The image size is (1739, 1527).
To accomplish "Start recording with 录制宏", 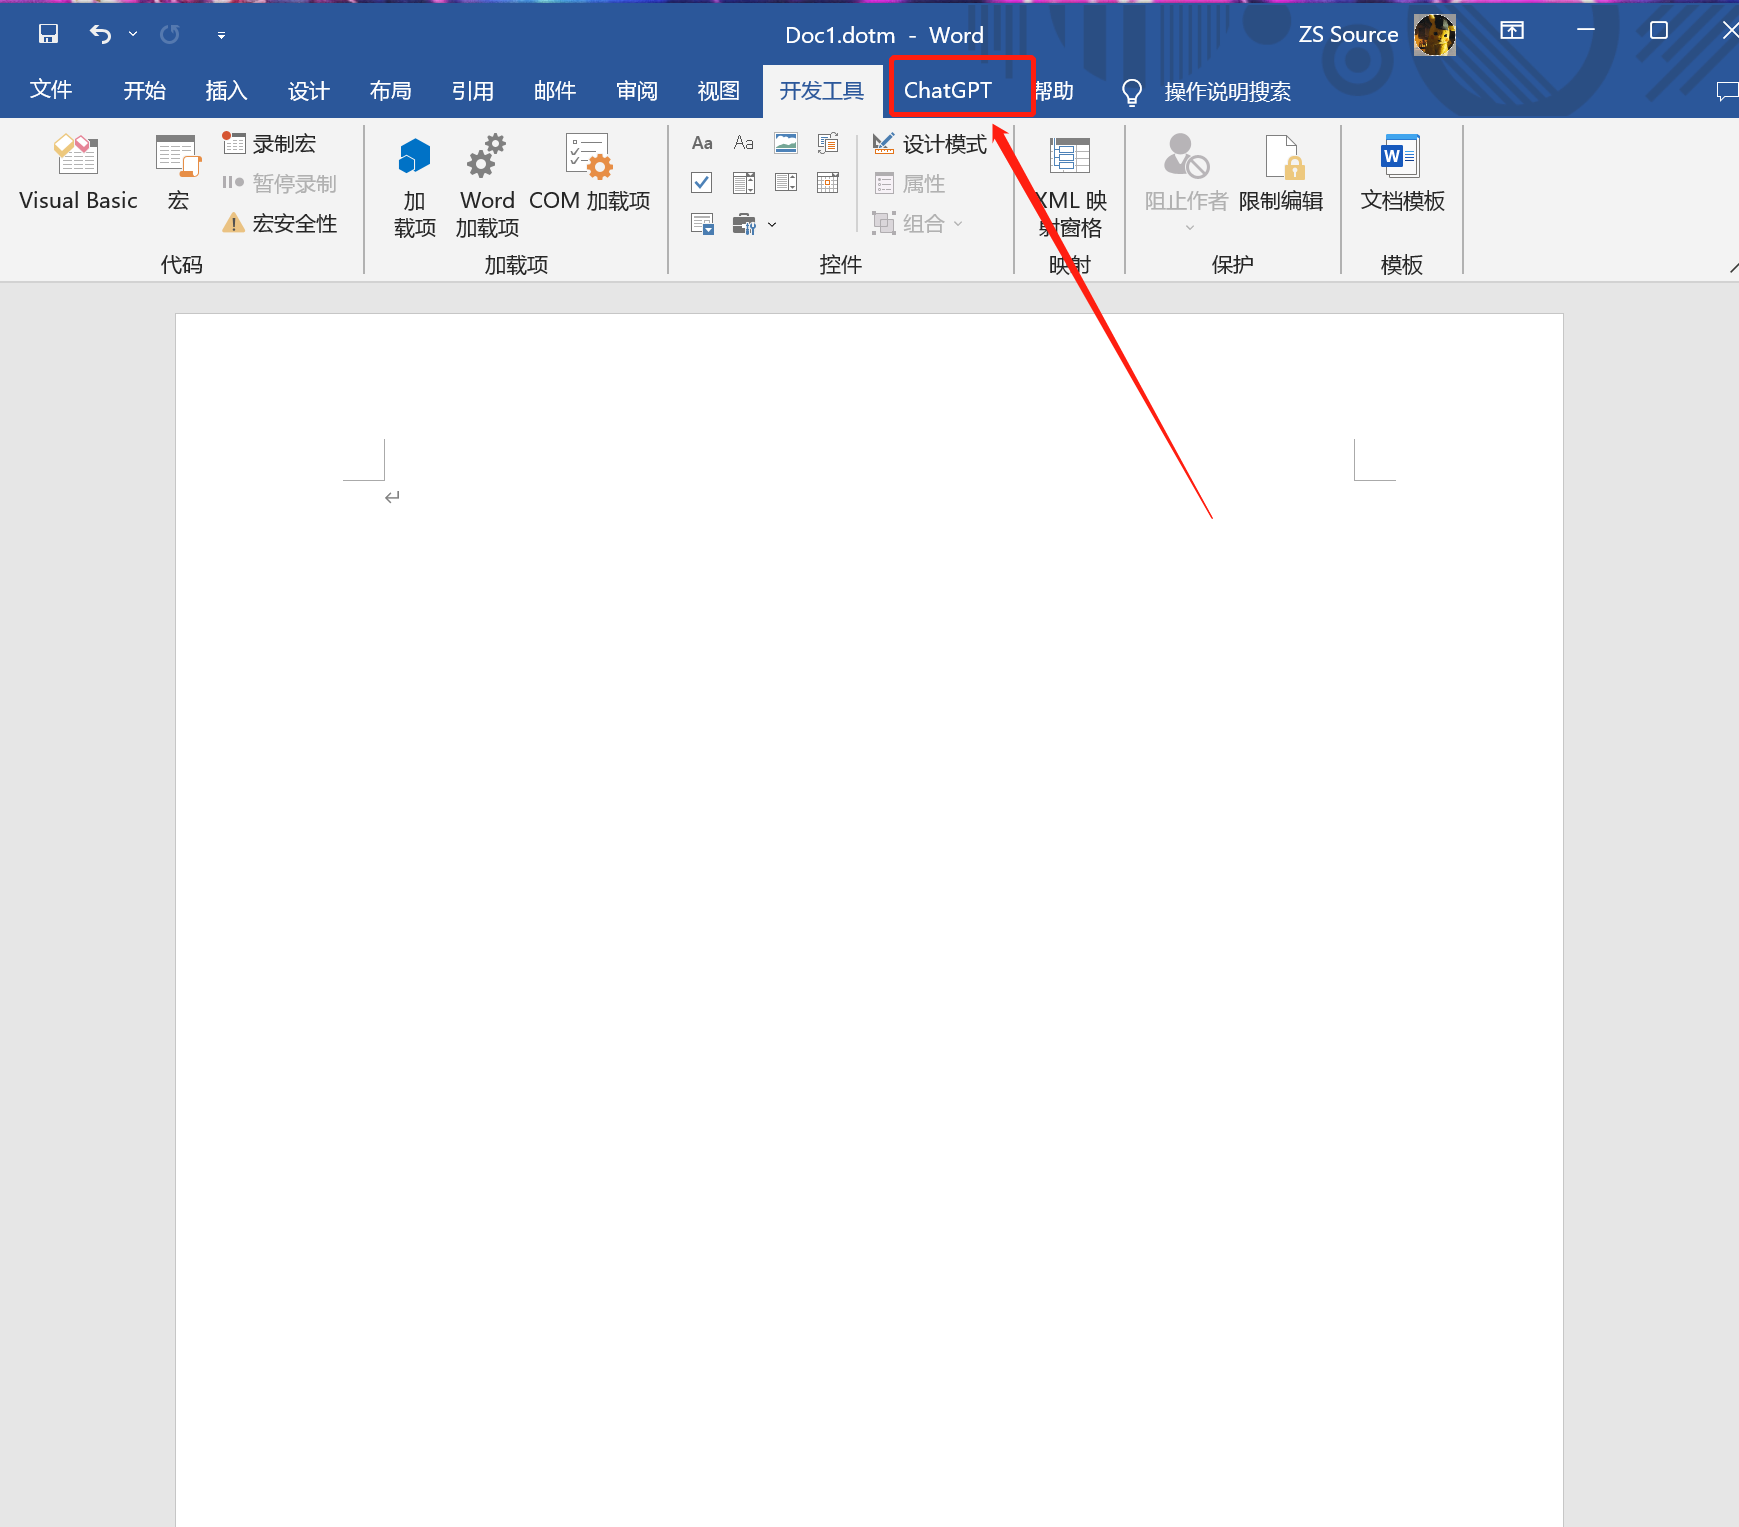I will pyautogui.click(x=270, y=144).
